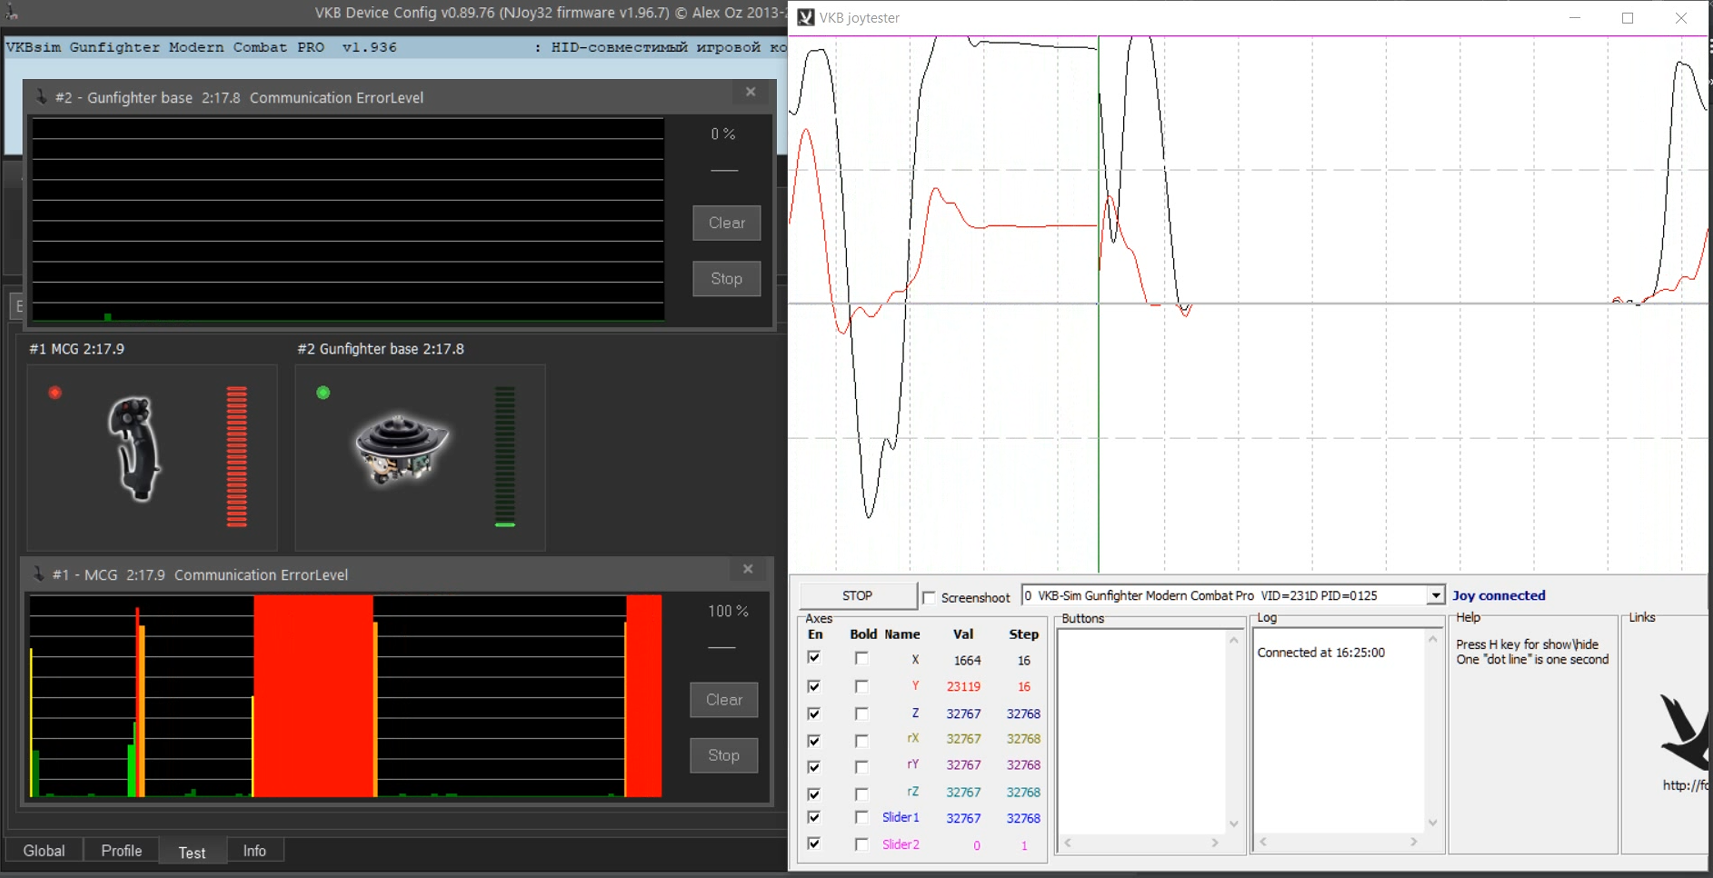Stop the #2 Gunfighter base error monitoring
This screenshot has width=1713, height=878.
pos(727,279)
